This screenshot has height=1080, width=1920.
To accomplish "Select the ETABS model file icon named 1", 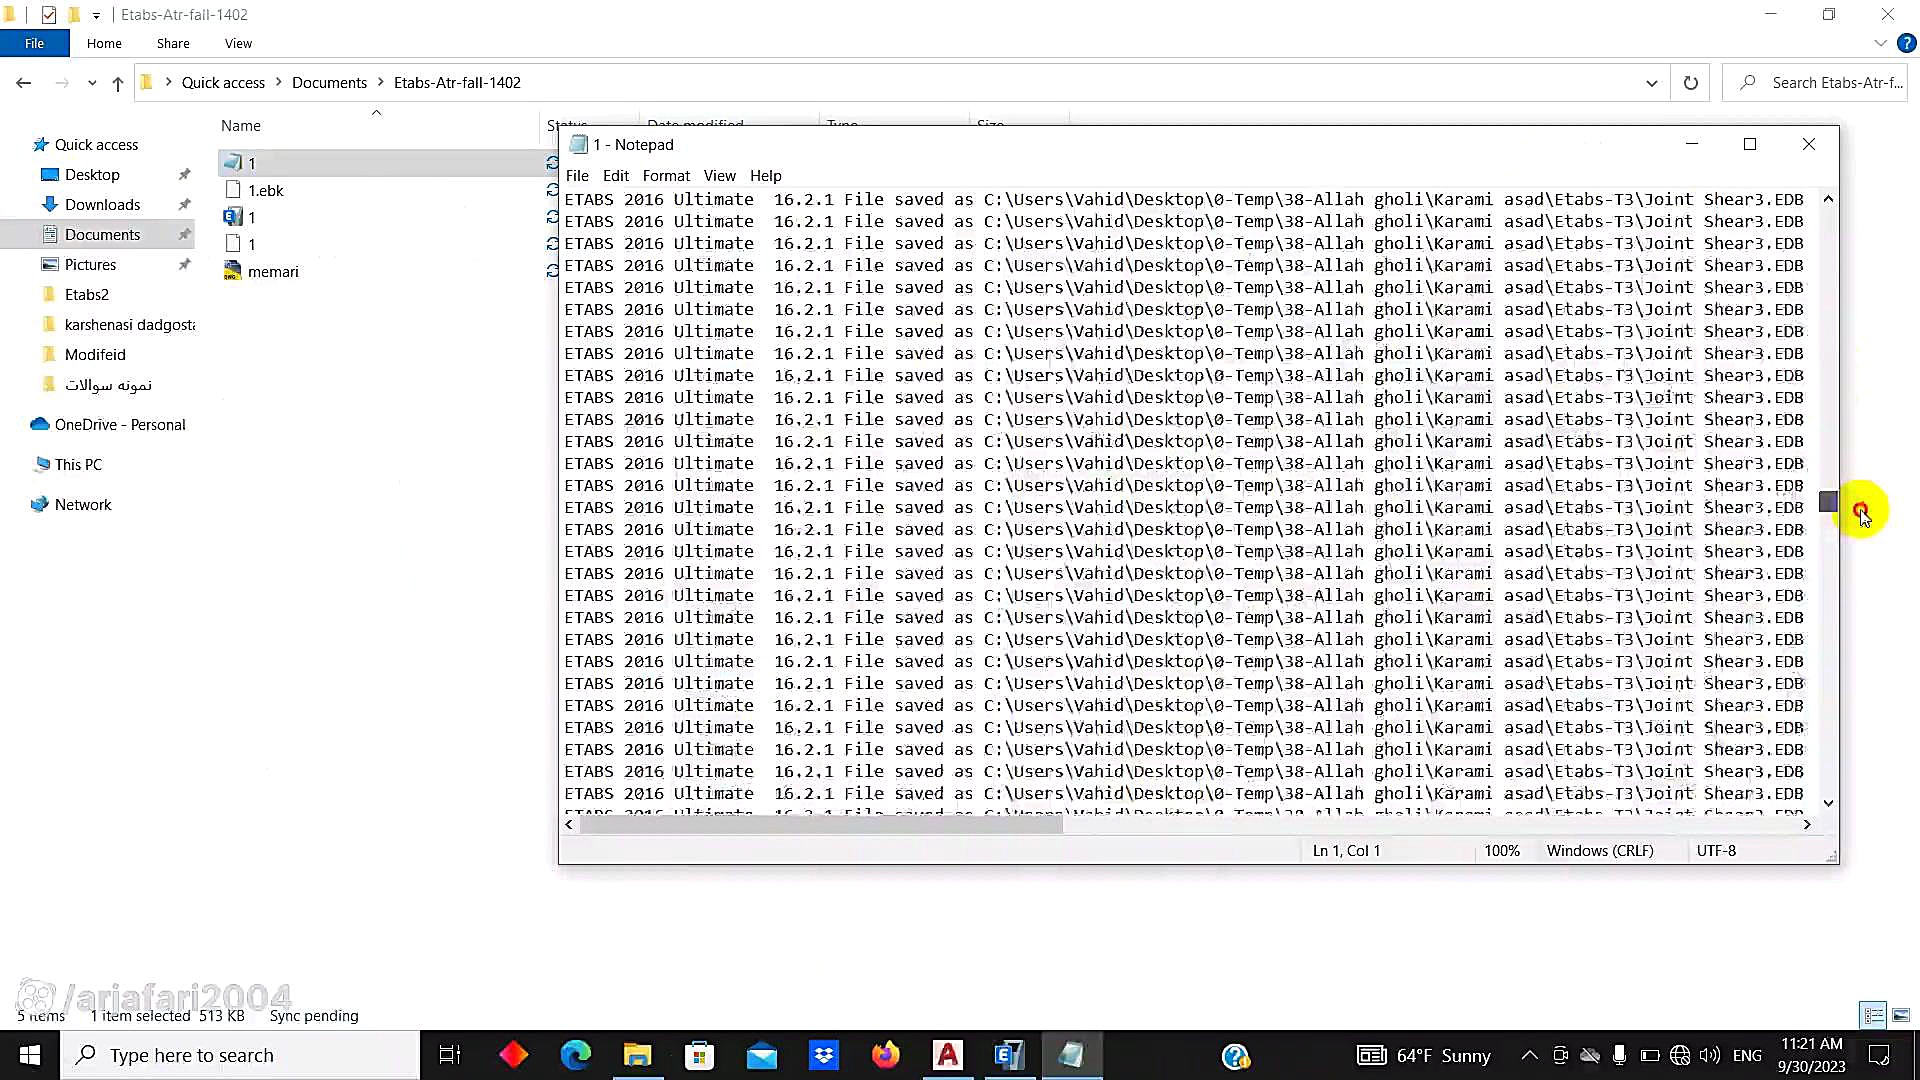I will 233,217.
